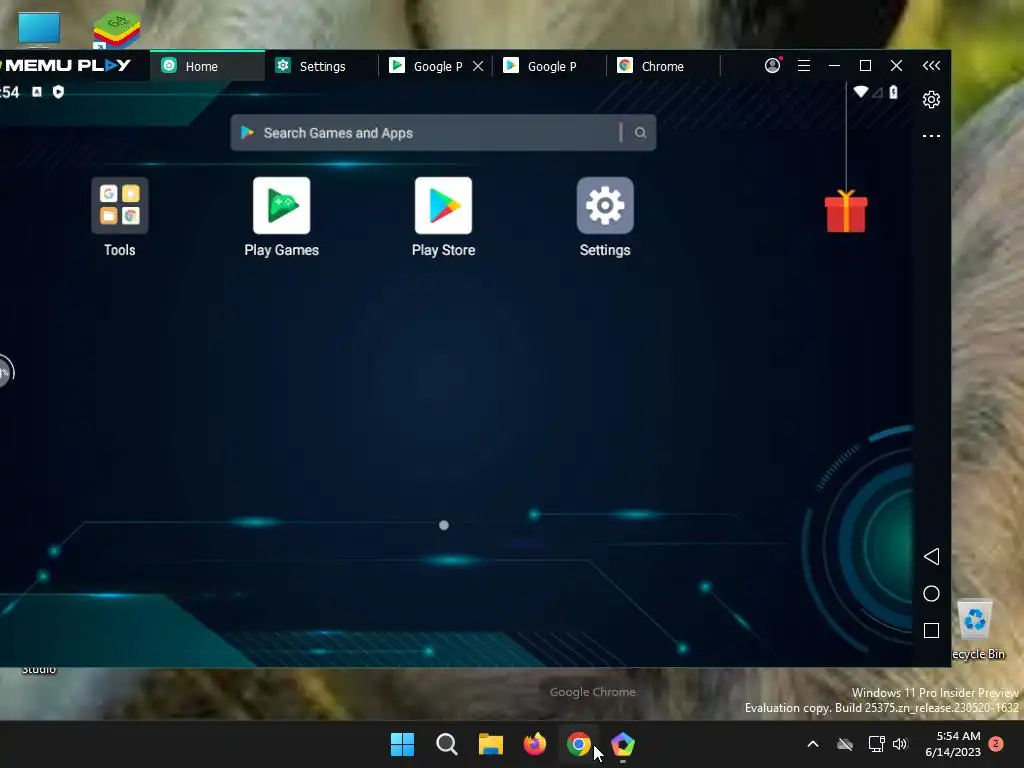Select the monitor-shaped desktop icon
The width and height of the screenshot is (1024, 768).
tap(39, 29)
